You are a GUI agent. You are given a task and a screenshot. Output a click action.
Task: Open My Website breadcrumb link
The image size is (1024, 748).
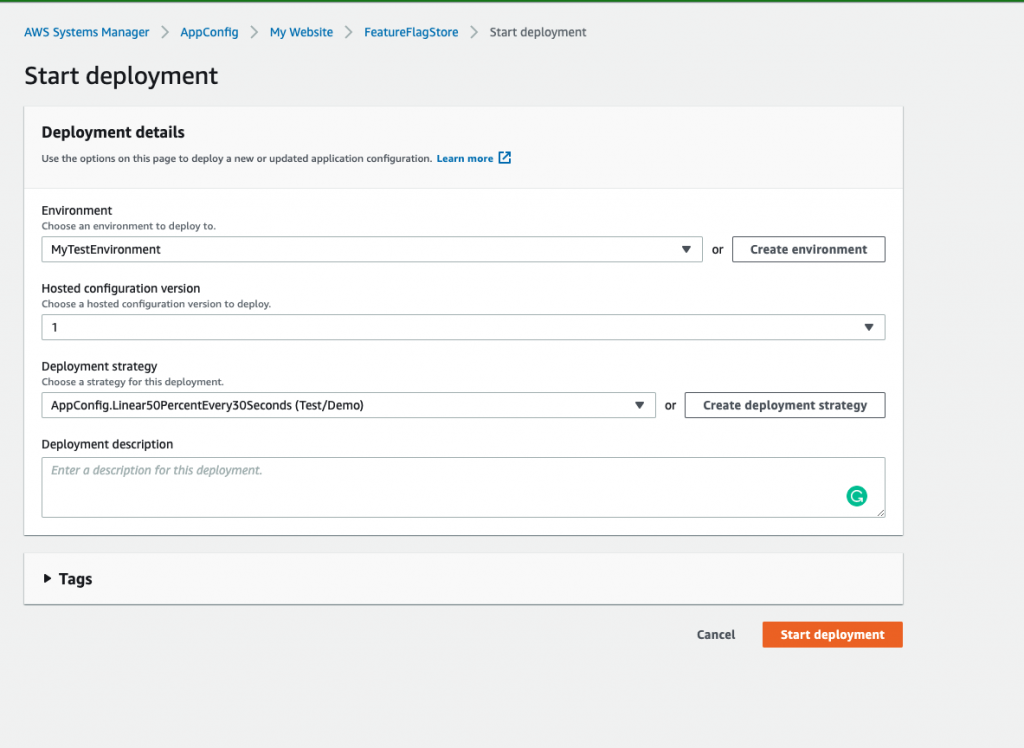click(x=301, y=32)
